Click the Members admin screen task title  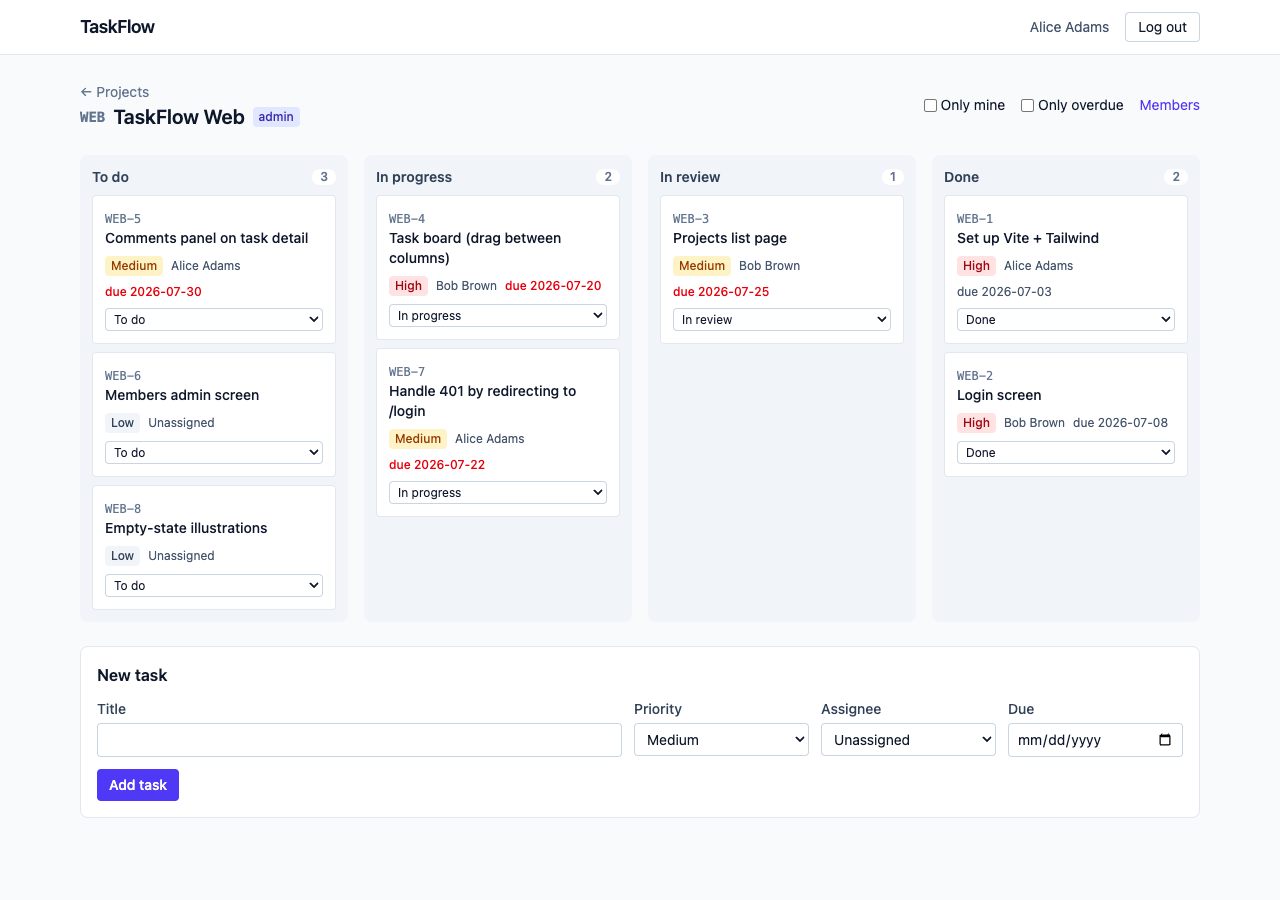182,395
